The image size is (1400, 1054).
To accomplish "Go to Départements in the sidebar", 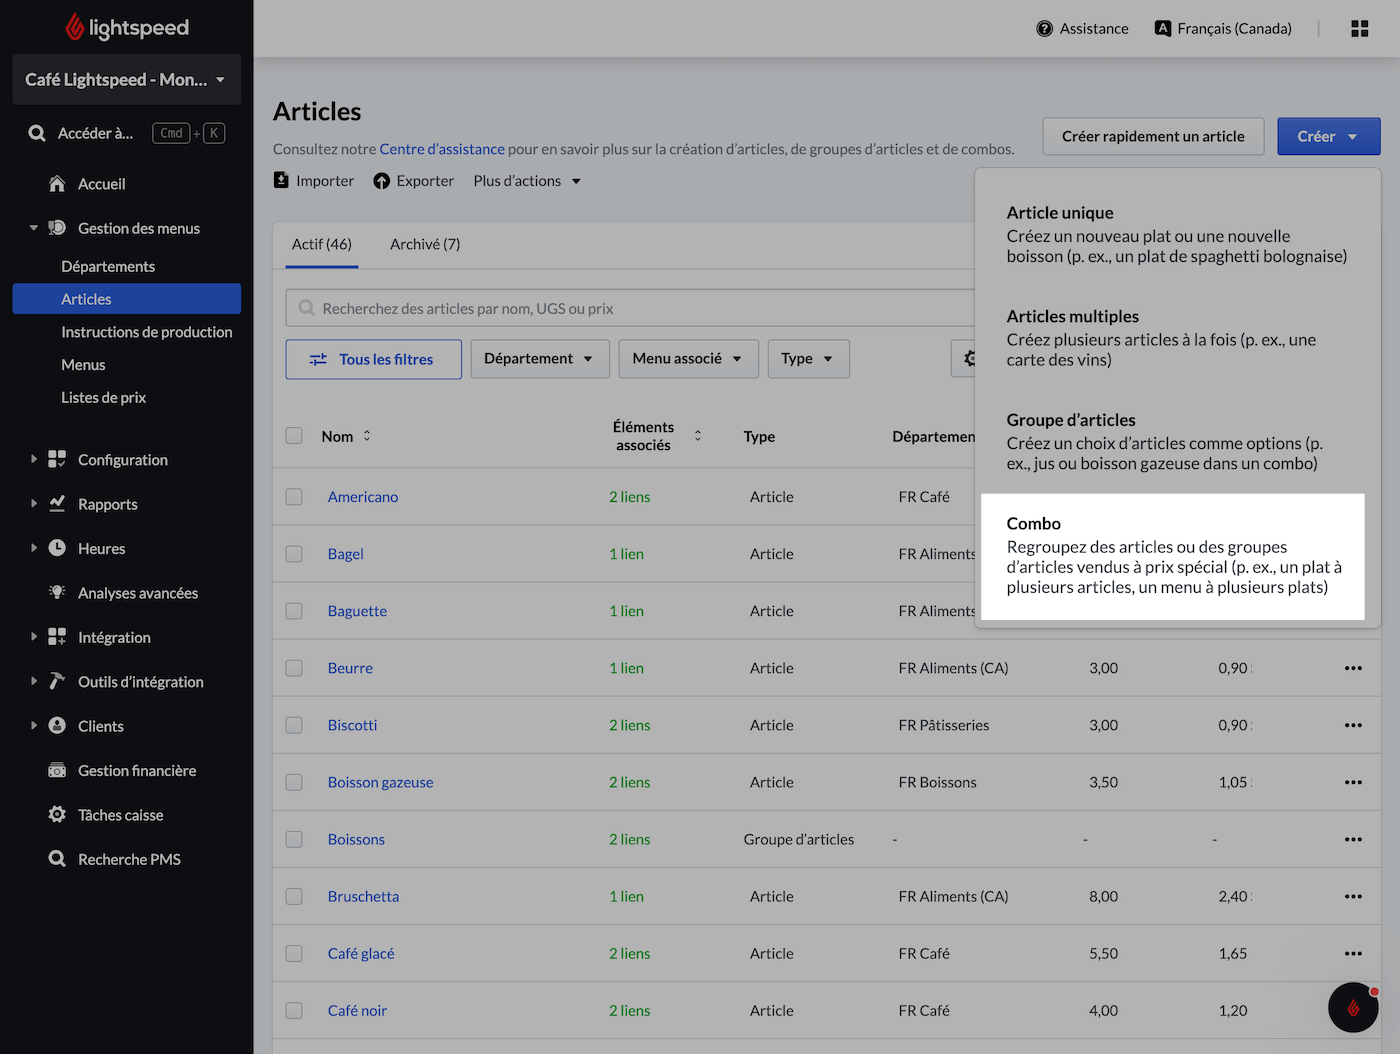I will [x=108, y=266].
